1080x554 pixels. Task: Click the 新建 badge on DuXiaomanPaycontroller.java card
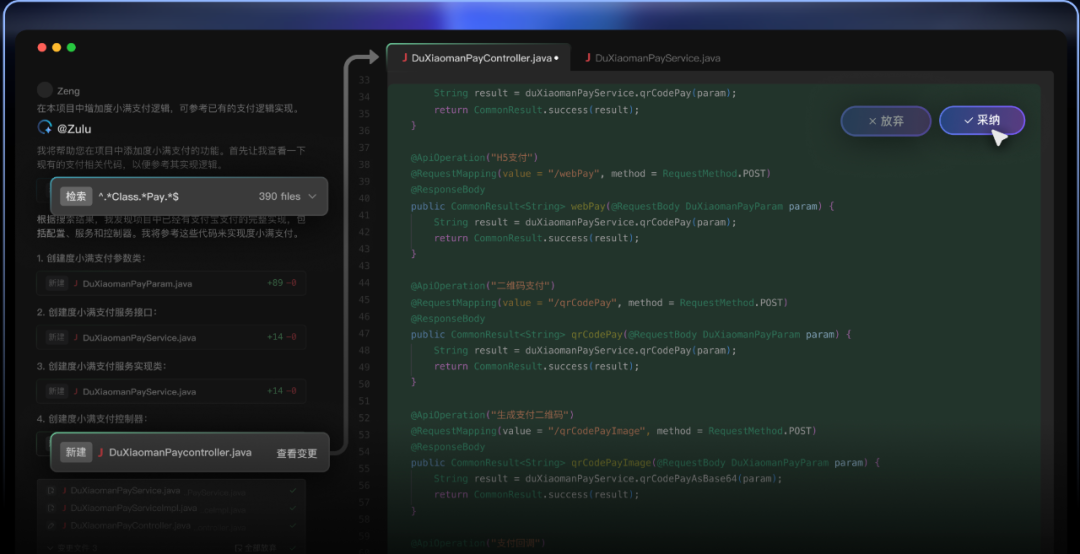pyautogui.click(x=76, y=452)
